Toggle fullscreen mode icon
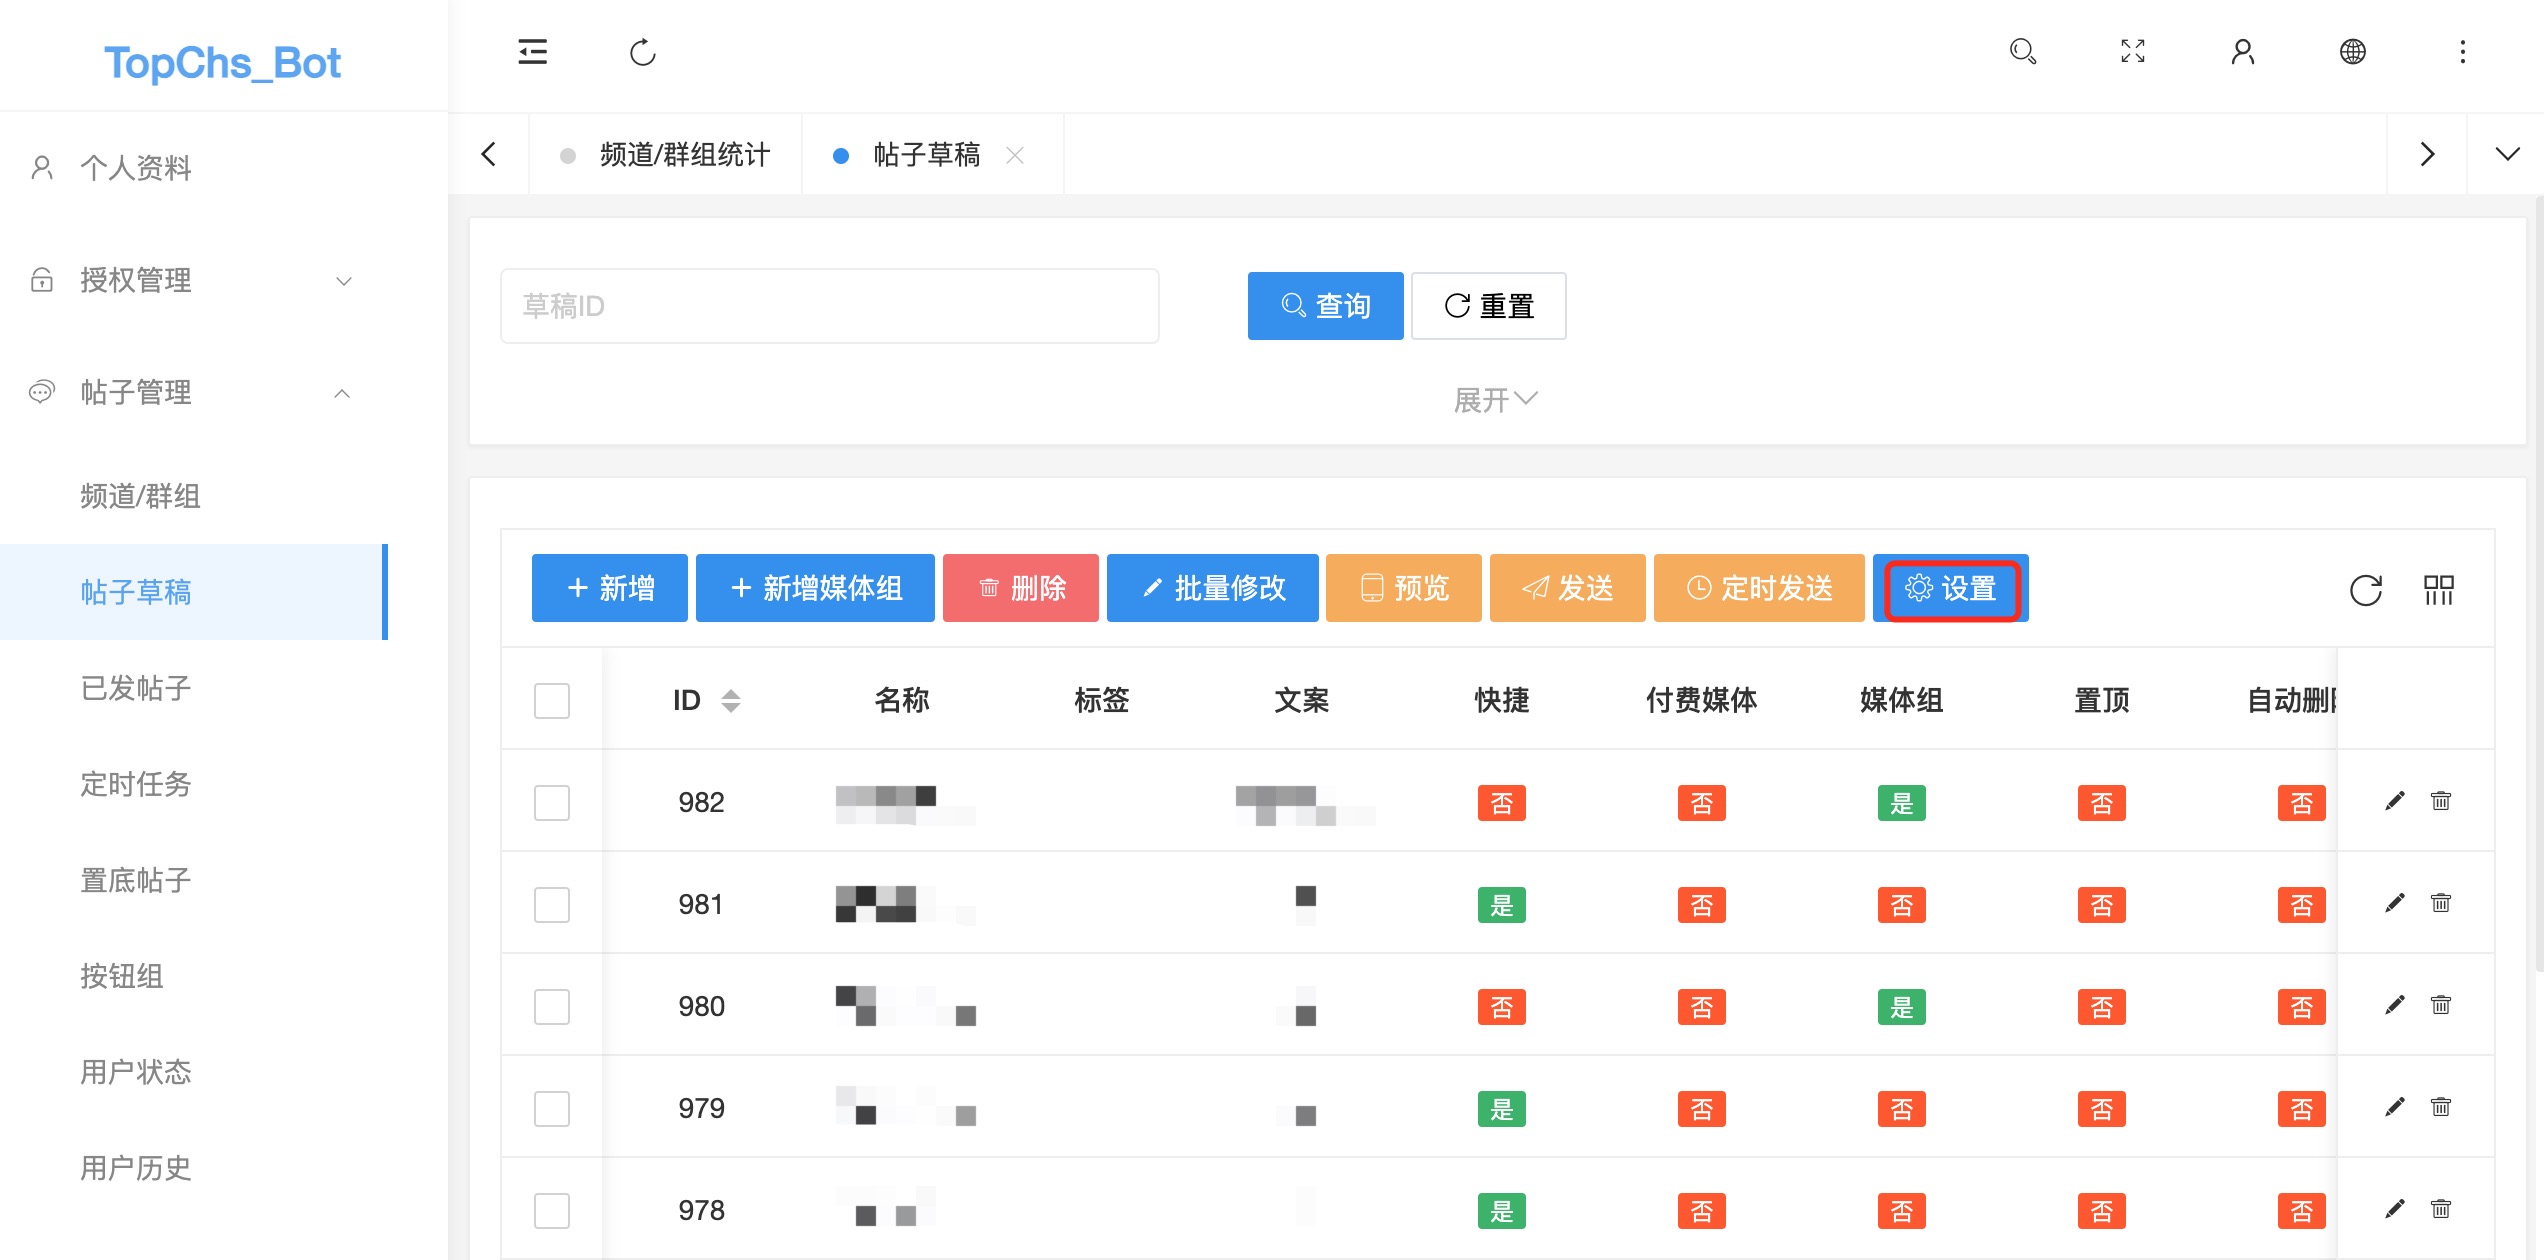Screen dimensions: 2544x1260 coord(2133,52)
